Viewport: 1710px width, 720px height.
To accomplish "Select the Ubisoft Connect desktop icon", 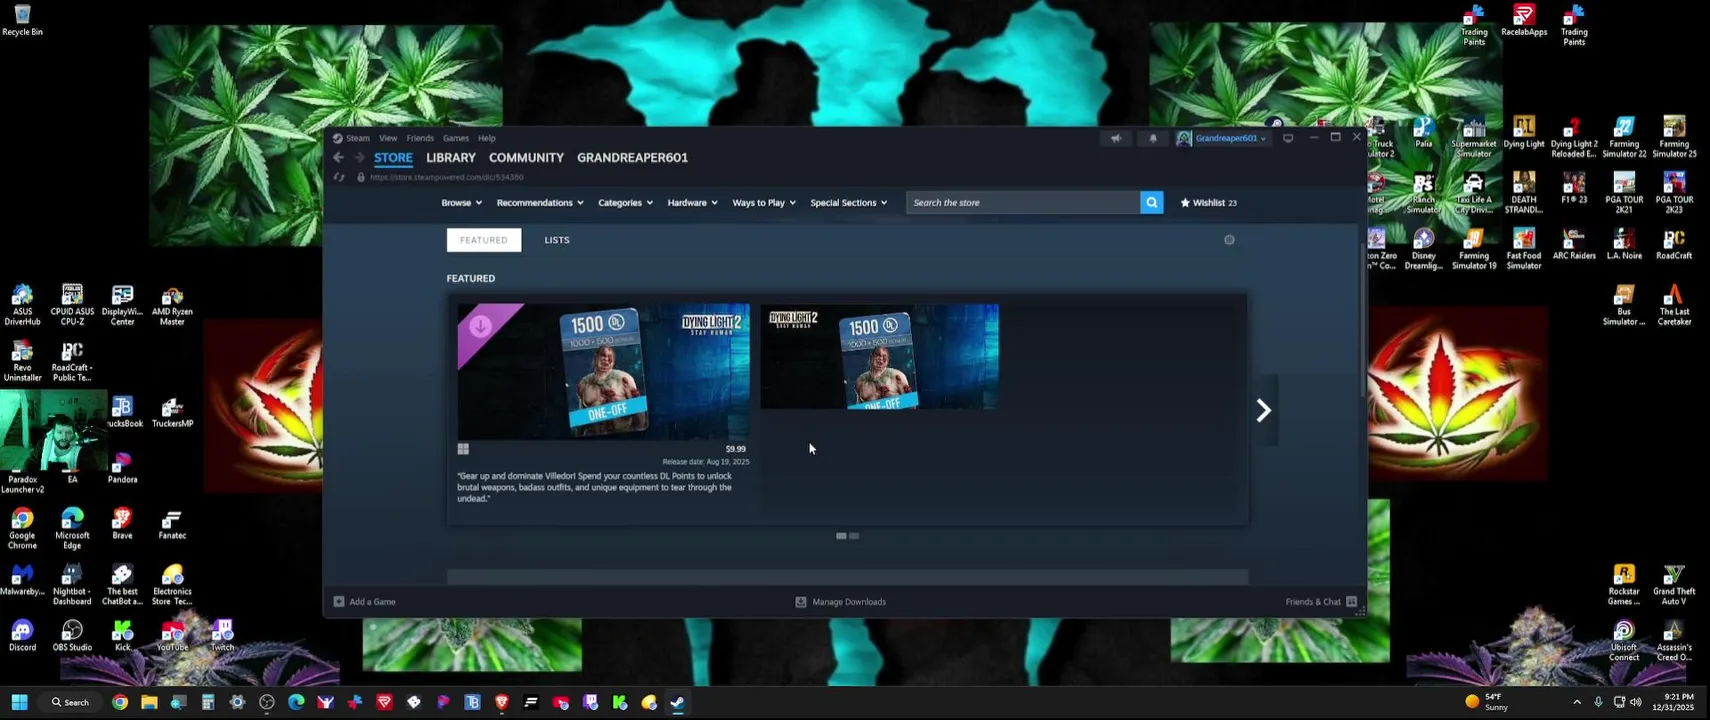I will tap(1624, 641).
